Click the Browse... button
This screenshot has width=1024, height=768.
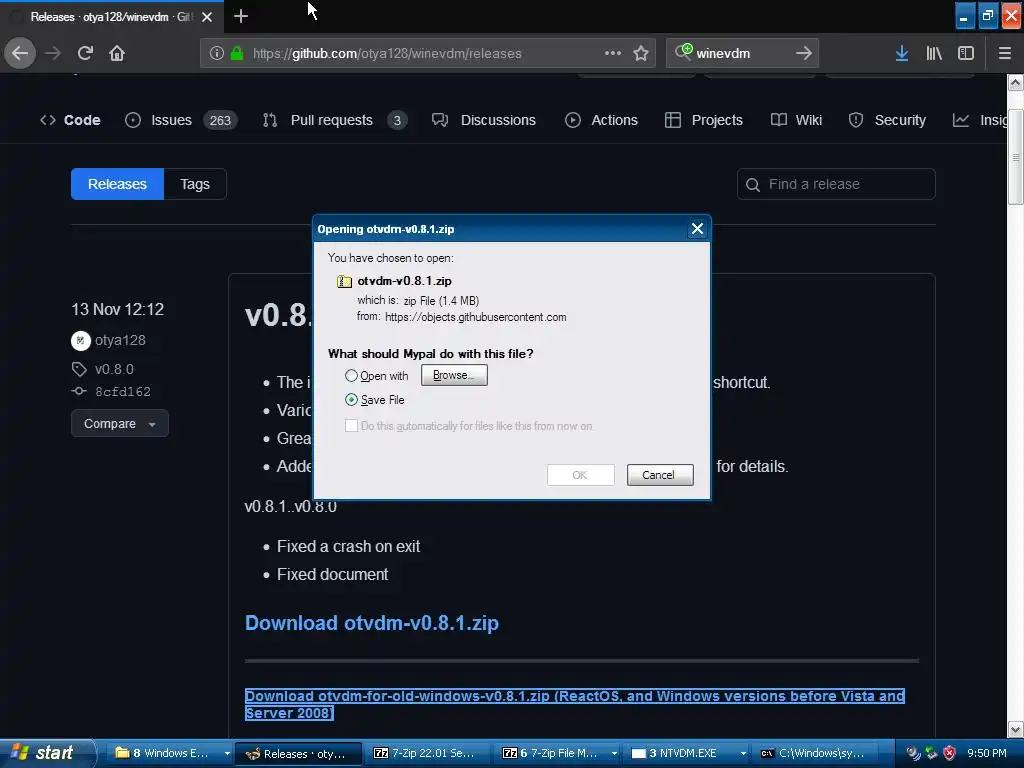454,375
